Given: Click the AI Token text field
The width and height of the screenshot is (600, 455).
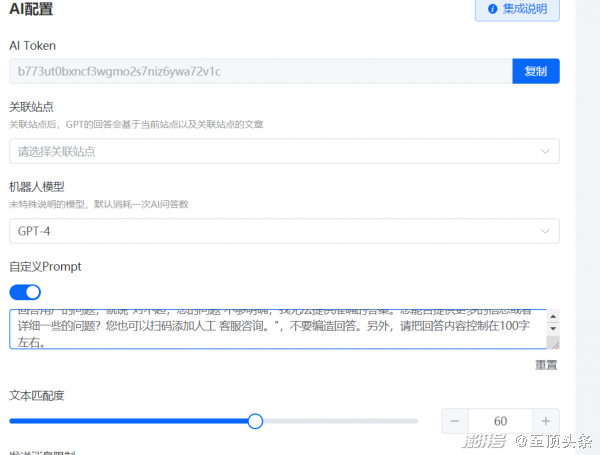Looking at the screenshot, I should [260, 72].
